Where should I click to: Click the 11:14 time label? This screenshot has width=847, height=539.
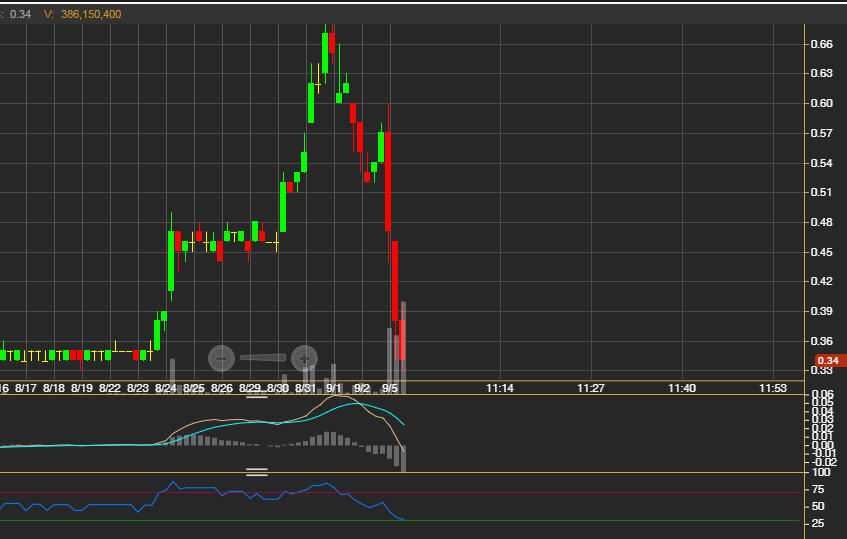500,388
